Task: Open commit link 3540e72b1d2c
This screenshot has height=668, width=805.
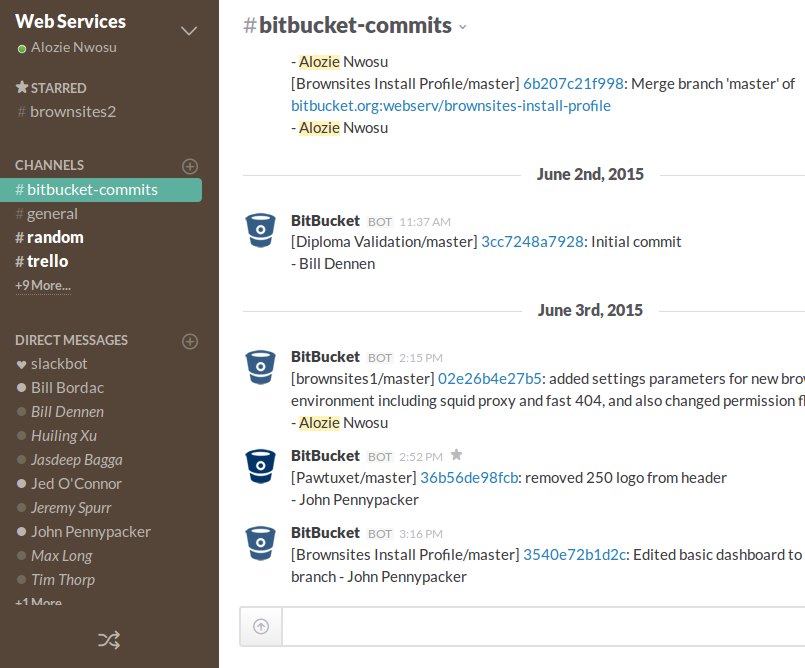Action: (574, 555)
